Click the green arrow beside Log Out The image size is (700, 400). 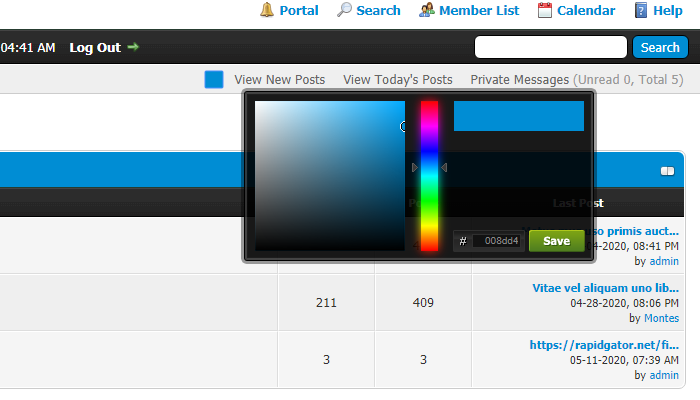coord(133,47)
